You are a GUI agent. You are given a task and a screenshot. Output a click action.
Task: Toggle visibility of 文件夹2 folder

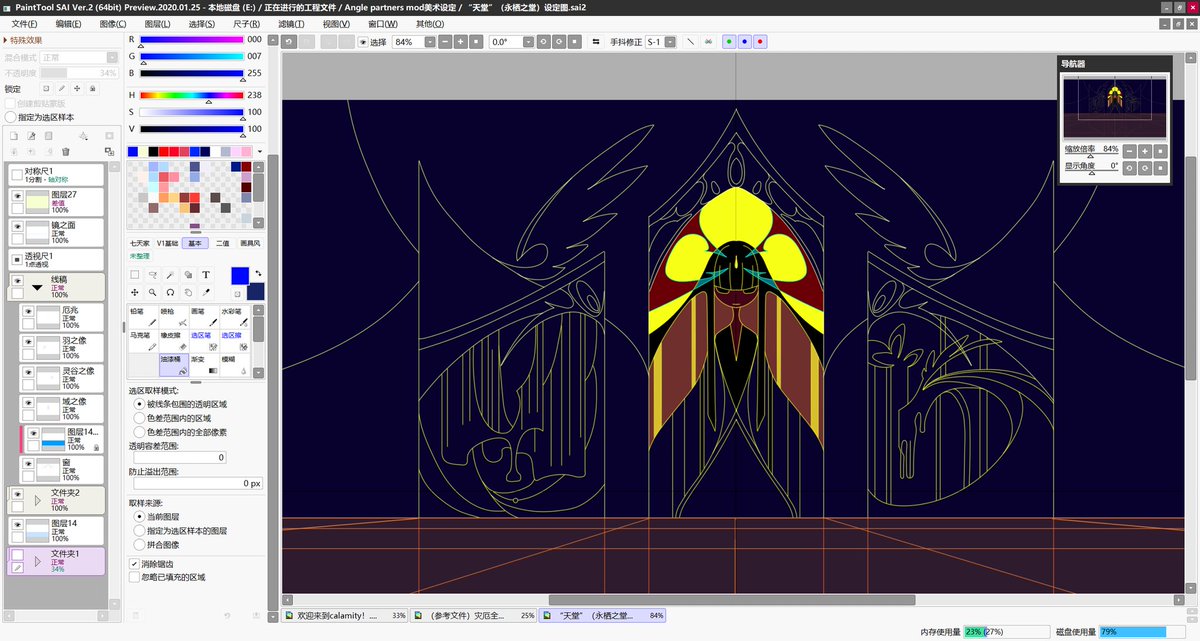click(17, 494)
